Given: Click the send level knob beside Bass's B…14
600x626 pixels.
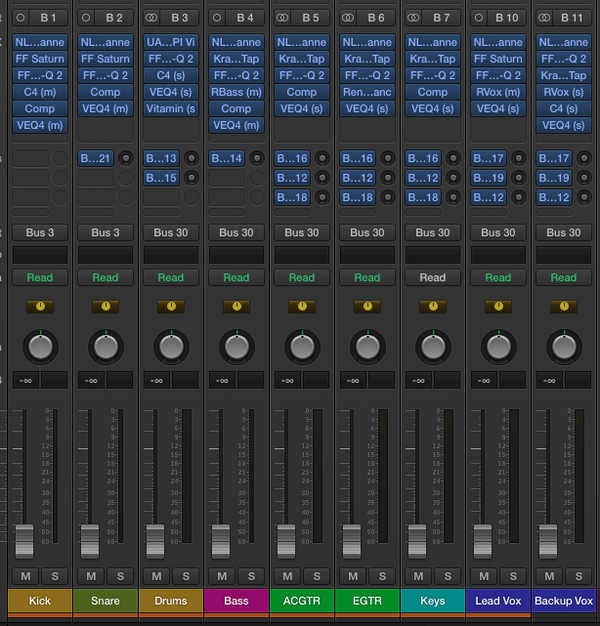Looking at the screenshot, I should tap(257, 158).
